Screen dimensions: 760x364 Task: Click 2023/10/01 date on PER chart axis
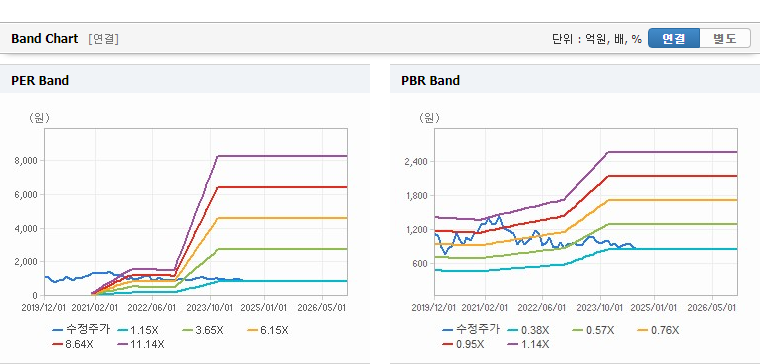[211, 308]
